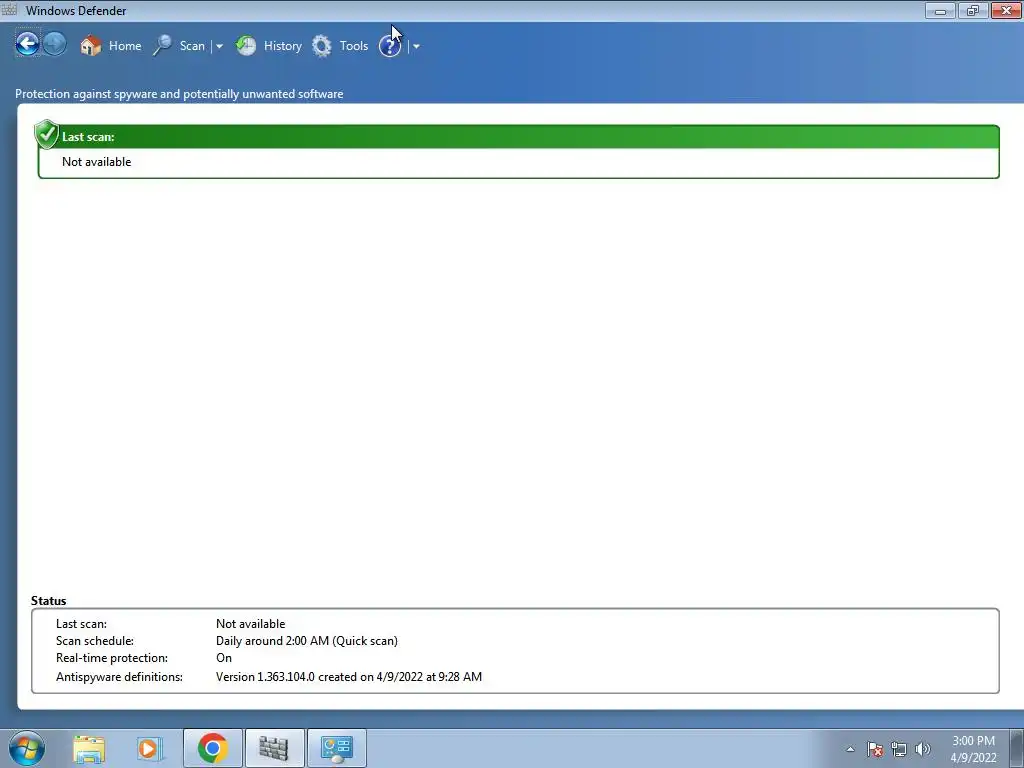Click the Windows Defender title bar icon

[9, 10]
